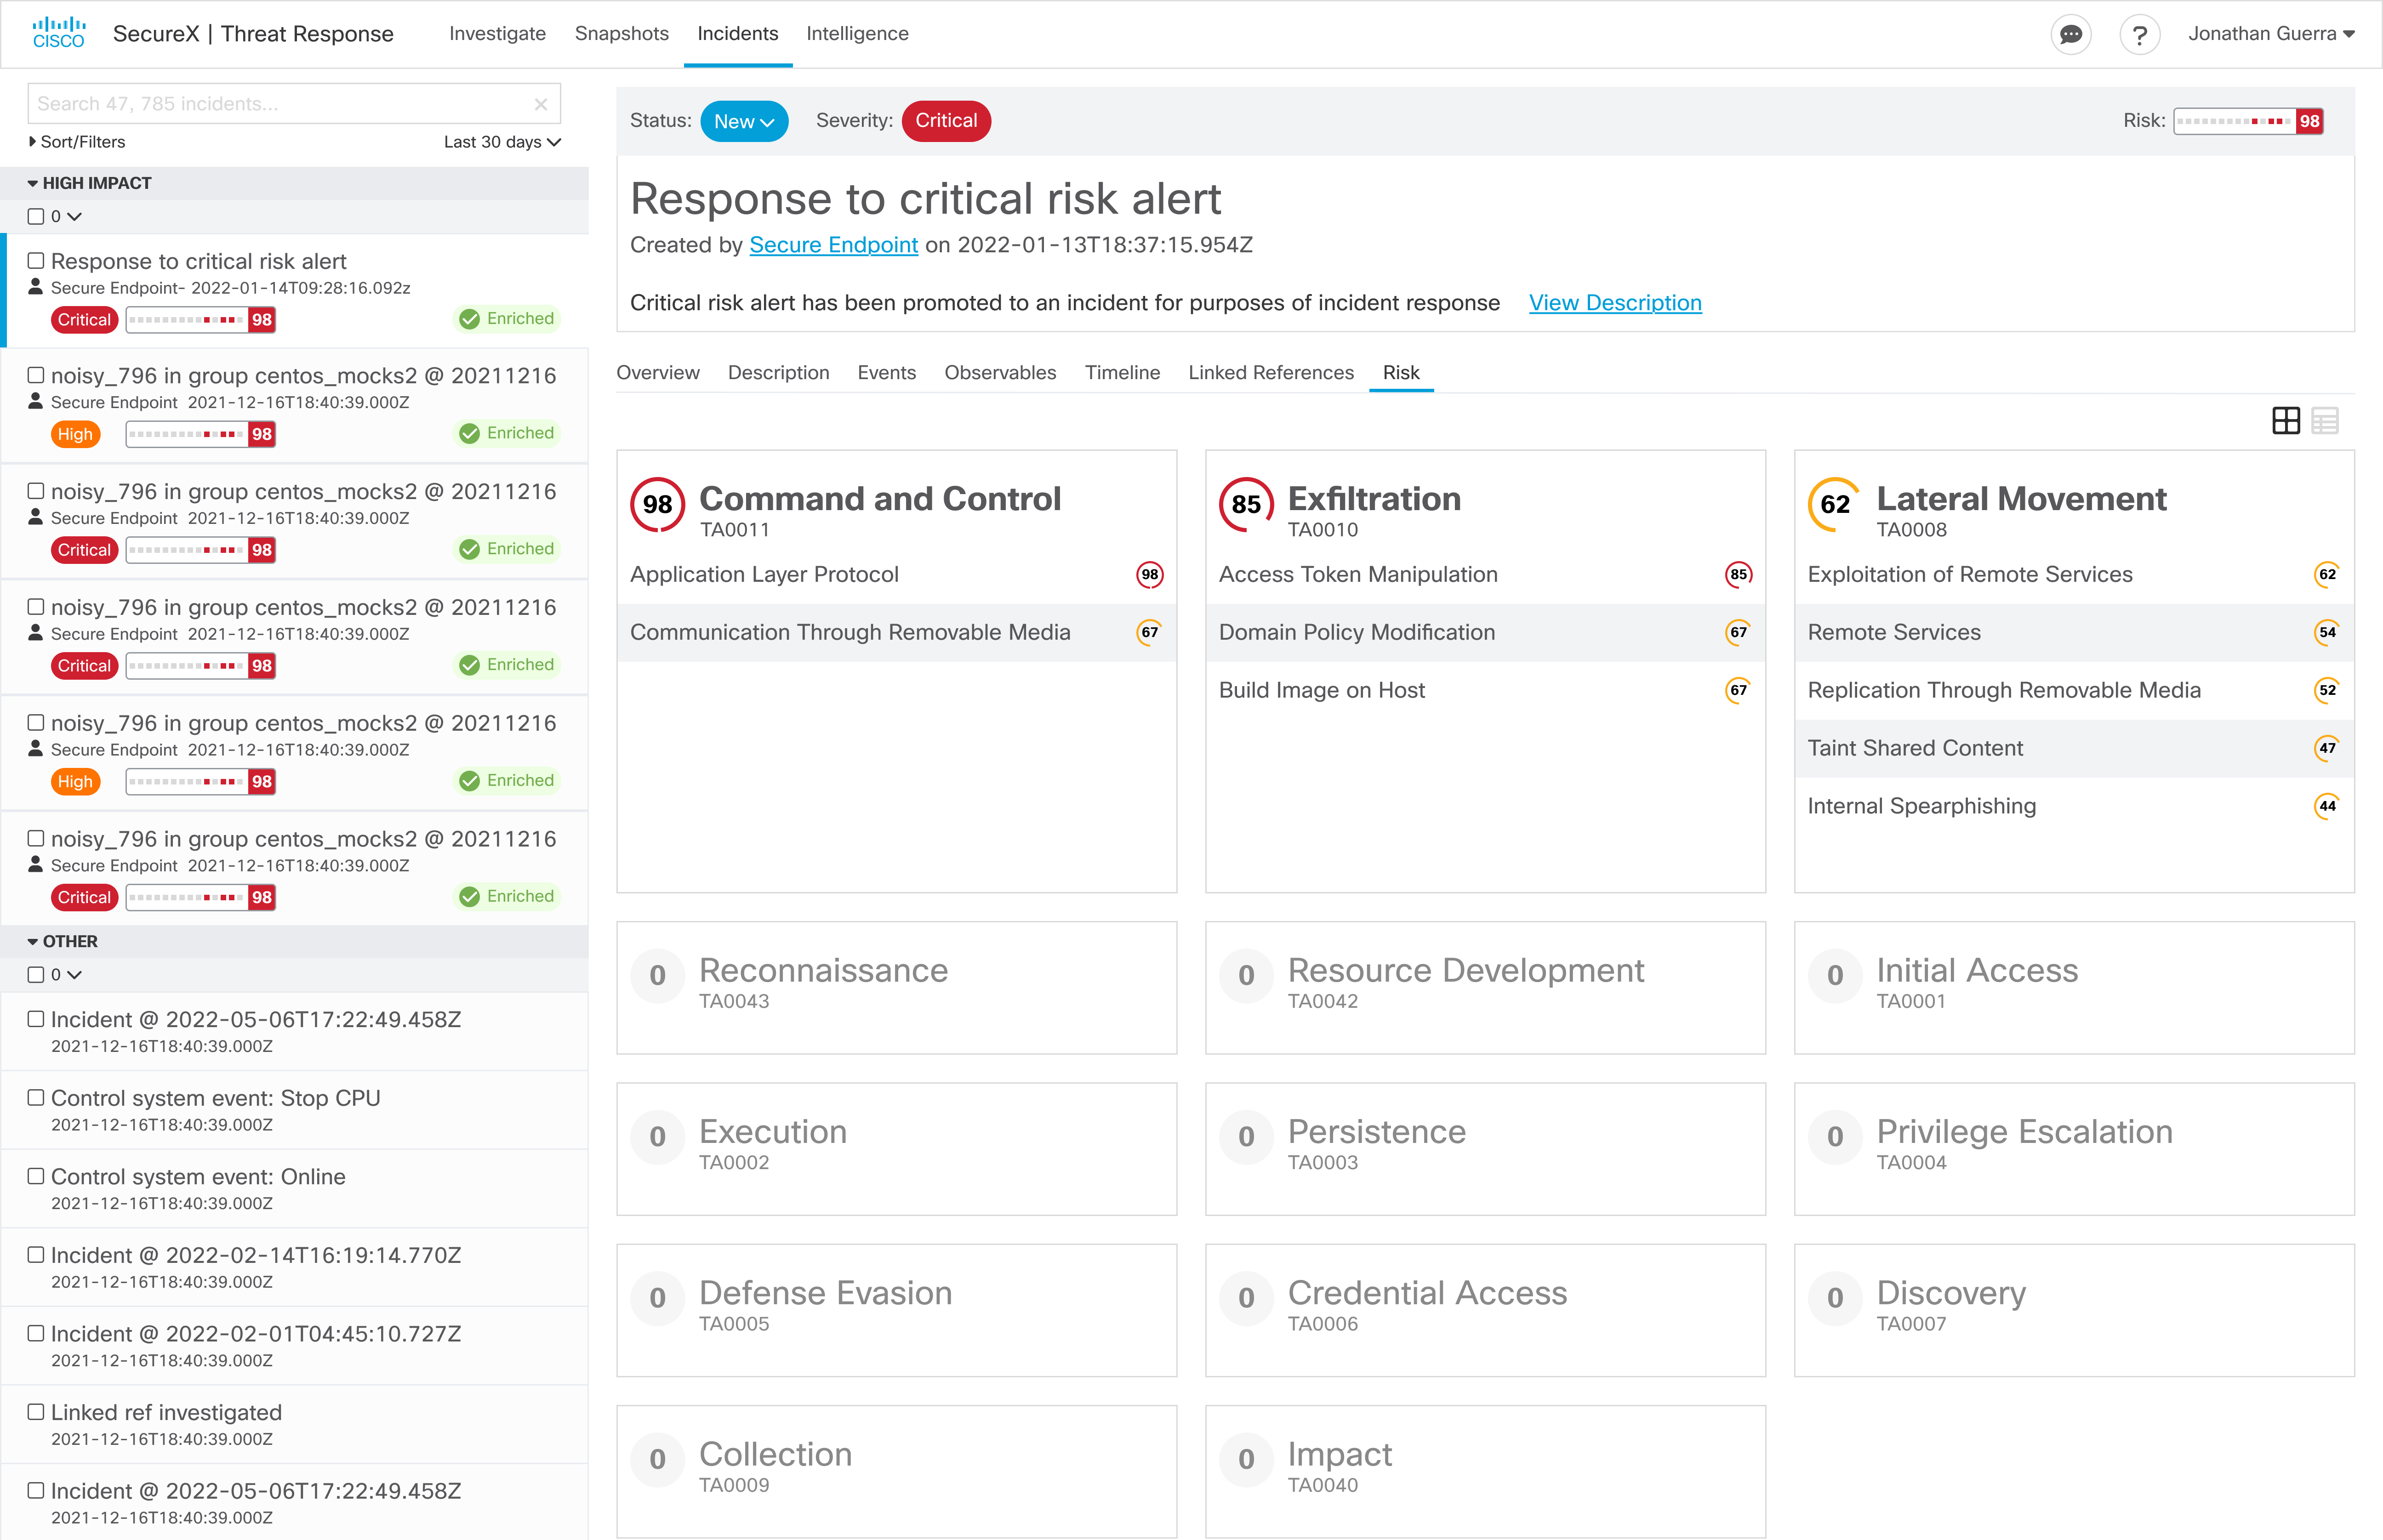Check Incident @ 2022-02-14T16:19:14.770Z

(36, 1255)
